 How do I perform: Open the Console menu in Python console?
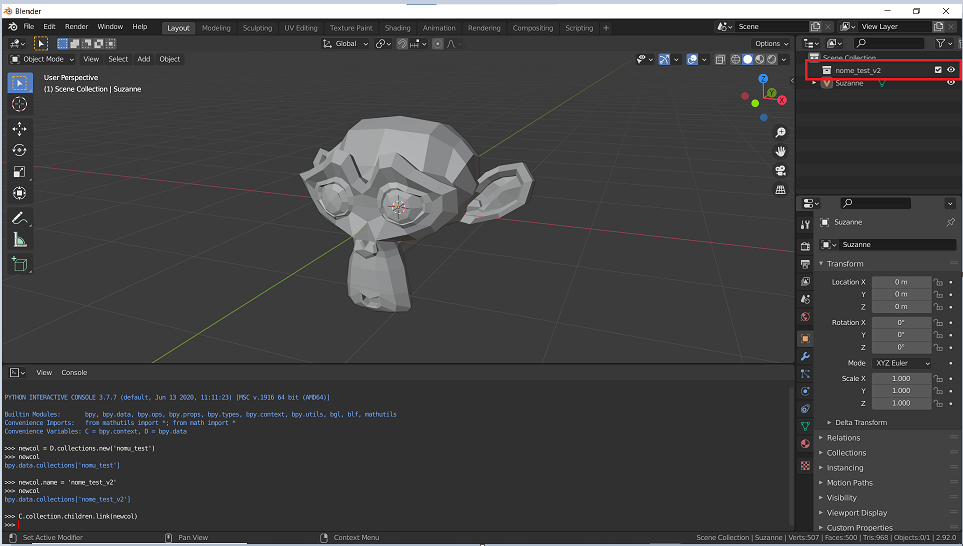pyautogui.click(x=74, y=373)
